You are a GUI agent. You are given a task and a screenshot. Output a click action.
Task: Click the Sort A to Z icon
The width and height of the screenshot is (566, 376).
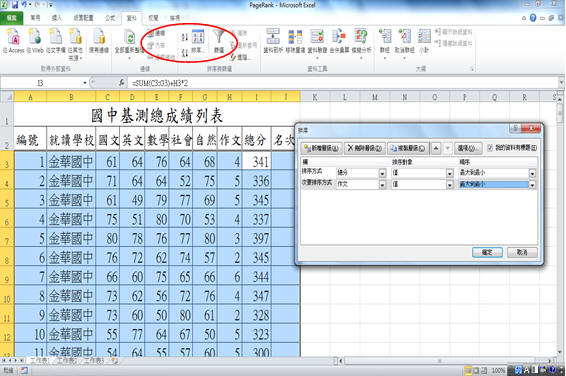[185, 37]
